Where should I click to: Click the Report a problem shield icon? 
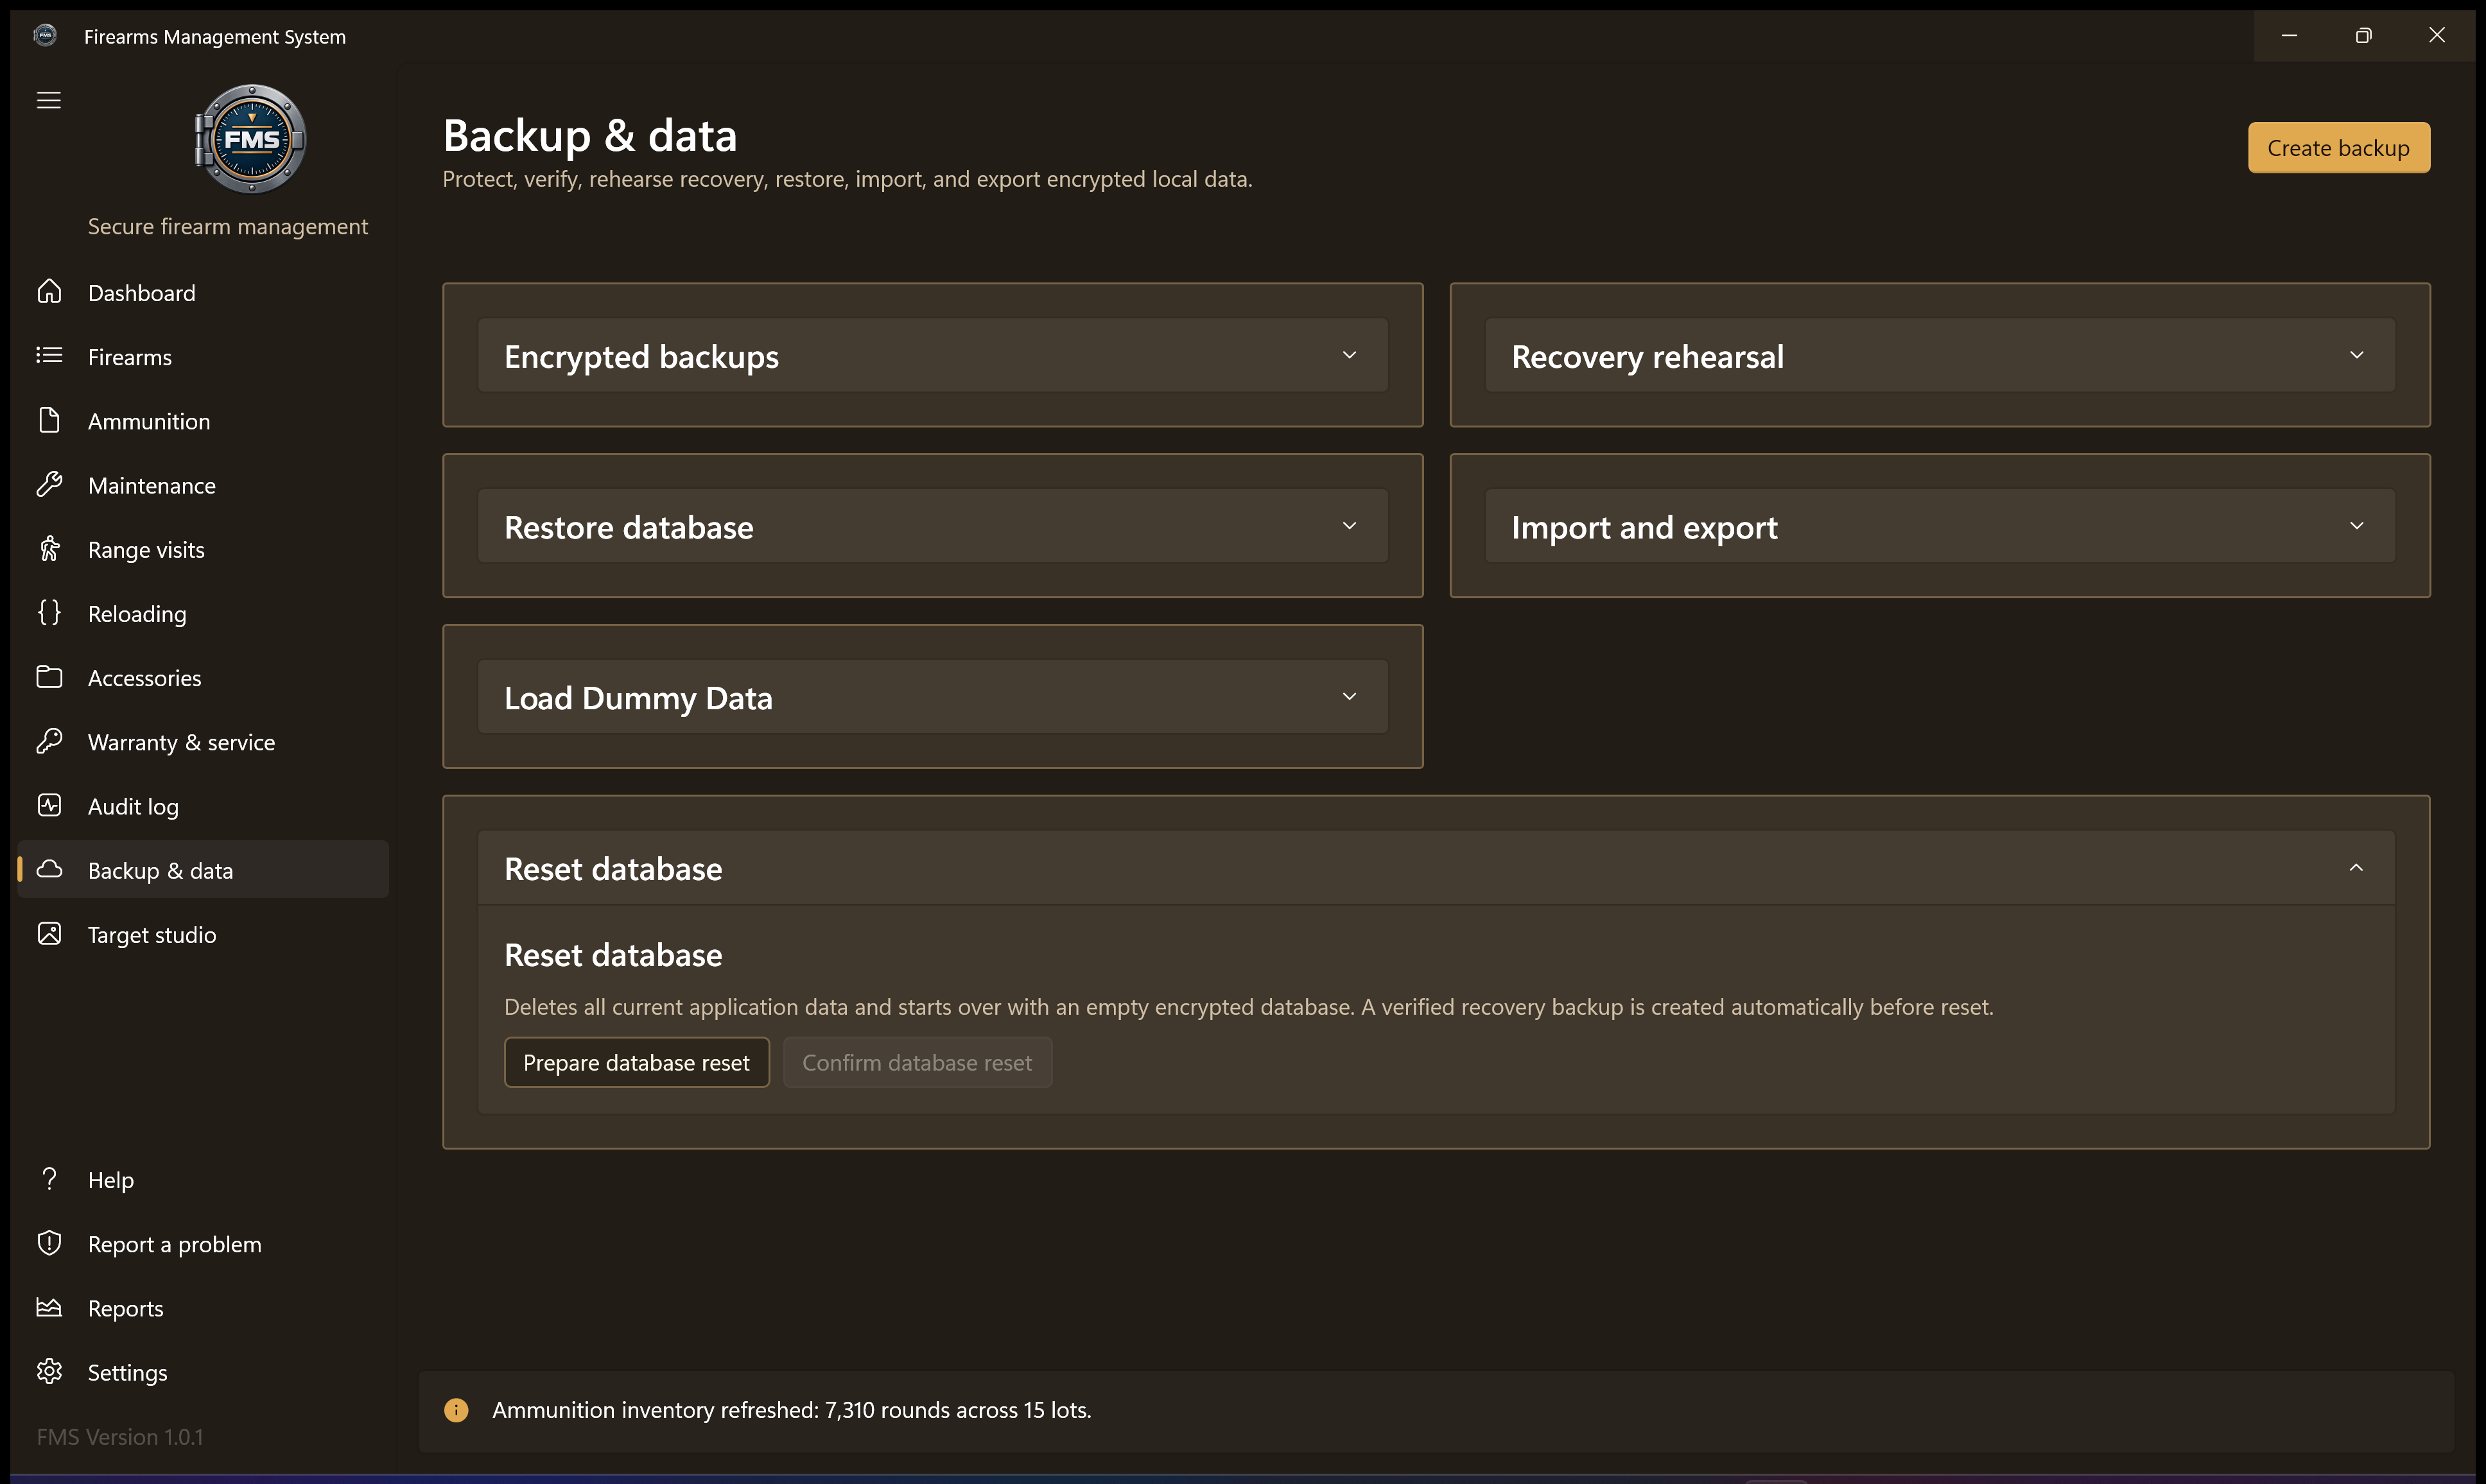click(49, 1244)
